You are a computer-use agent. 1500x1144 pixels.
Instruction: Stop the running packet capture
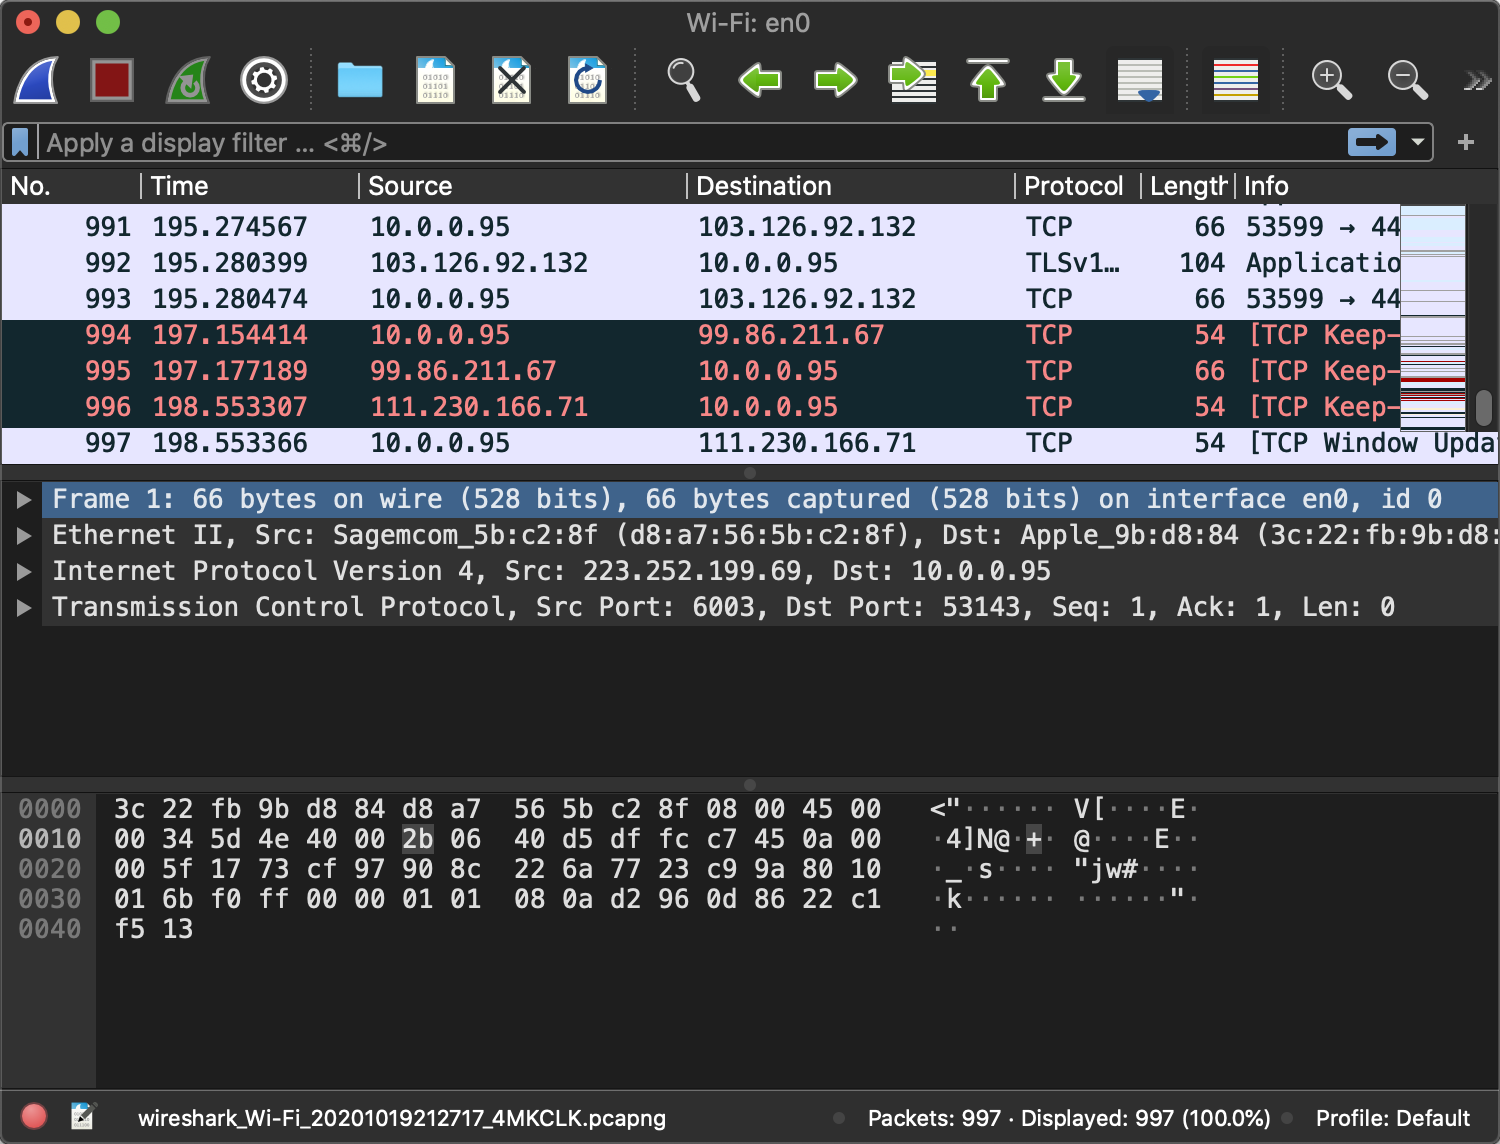coord(112,80)
